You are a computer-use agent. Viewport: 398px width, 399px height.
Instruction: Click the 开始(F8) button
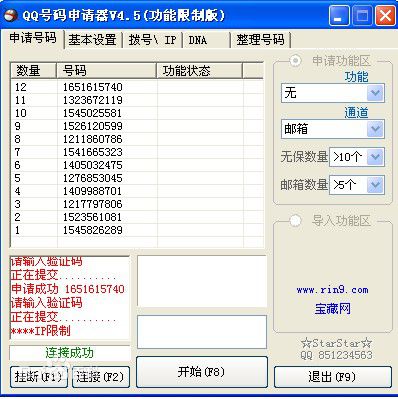pos(202,371)
